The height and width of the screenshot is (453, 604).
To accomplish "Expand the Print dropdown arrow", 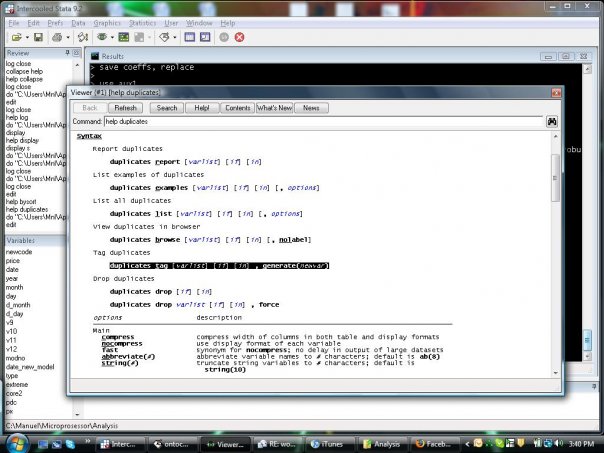I will click(68, 37).
